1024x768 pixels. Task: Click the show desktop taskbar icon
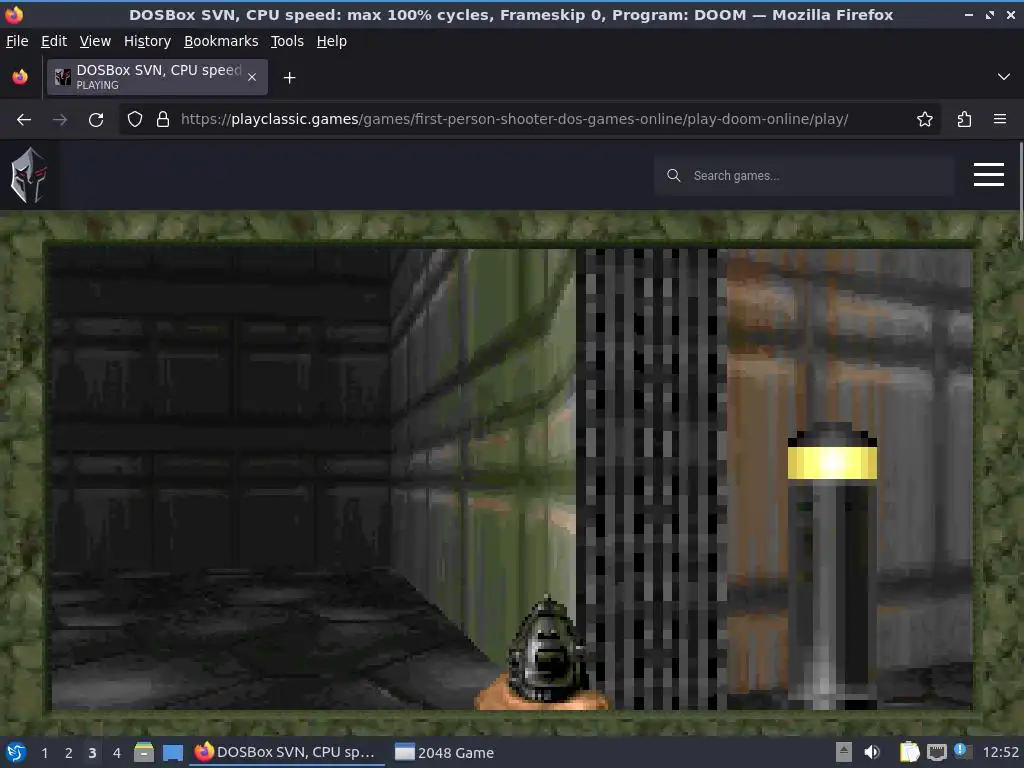coord(173,753)
